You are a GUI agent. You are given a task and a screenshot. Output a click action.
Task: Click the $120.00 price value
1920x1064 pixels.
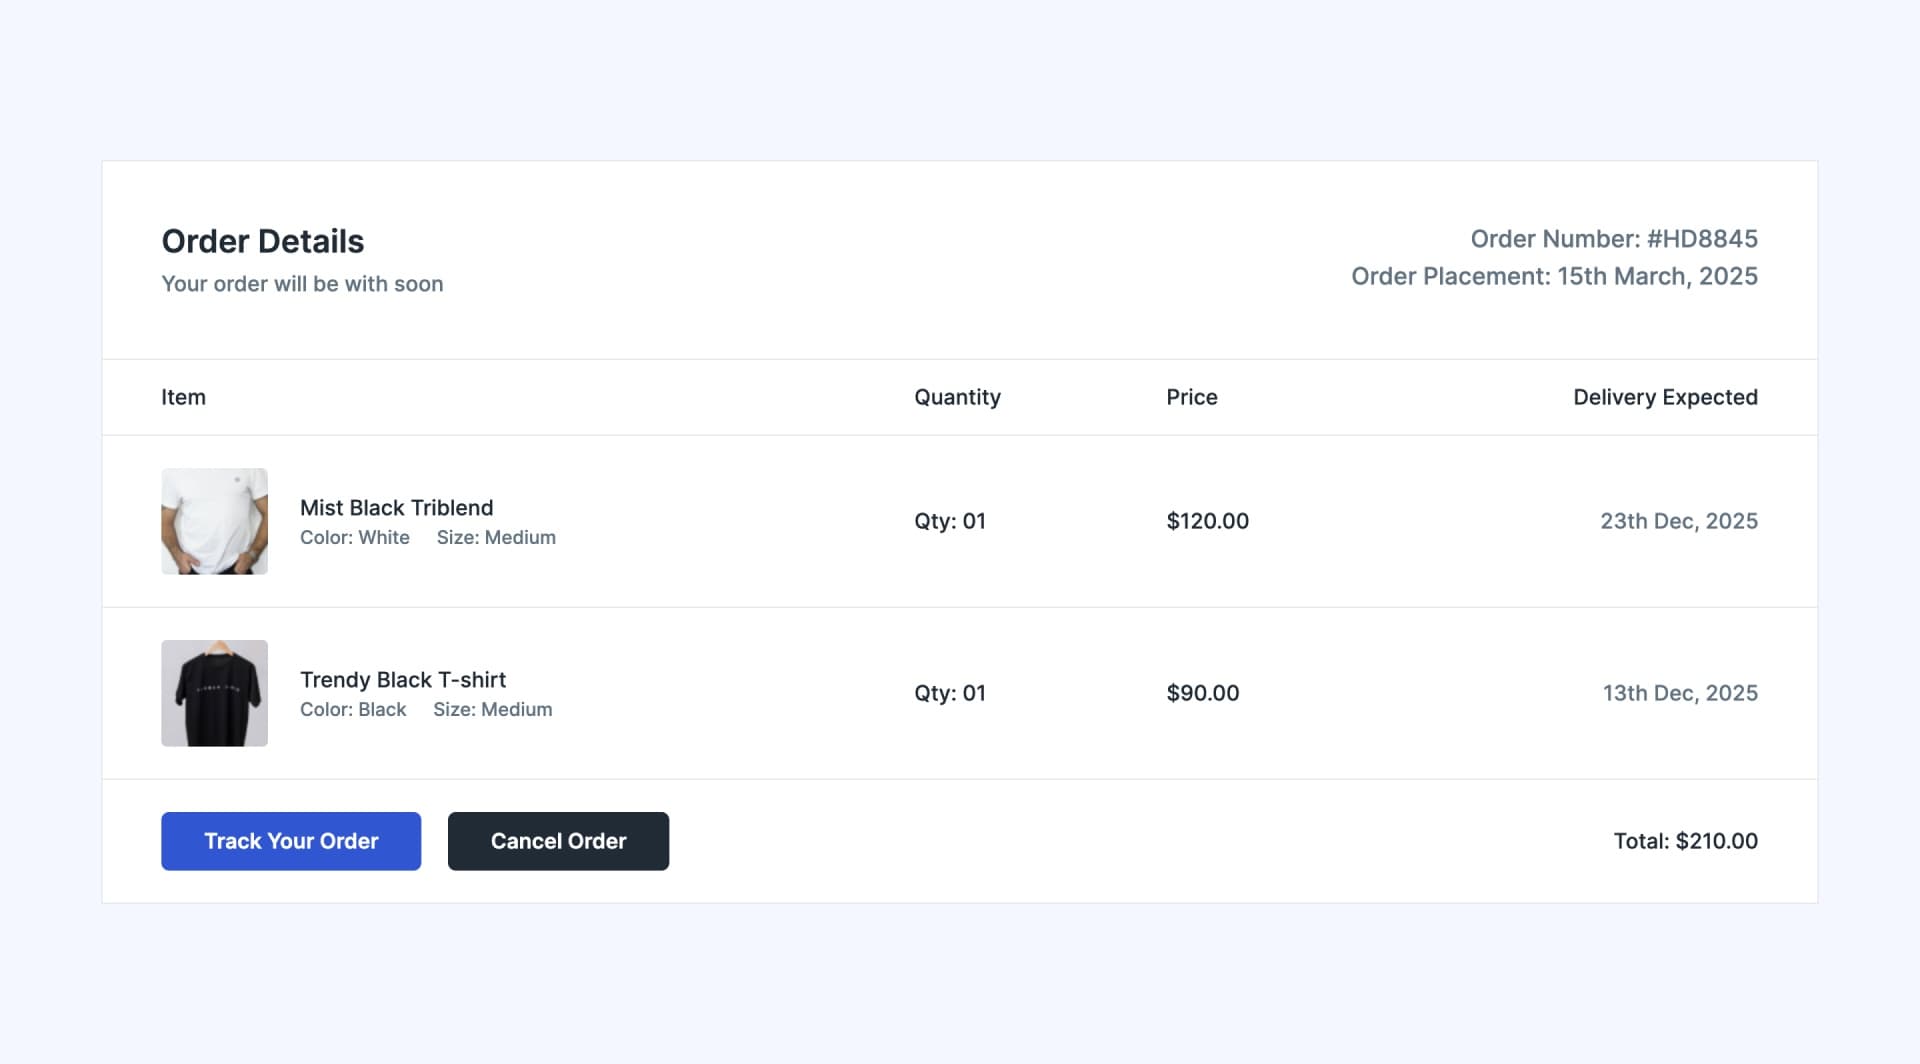tap(1207, 521)
